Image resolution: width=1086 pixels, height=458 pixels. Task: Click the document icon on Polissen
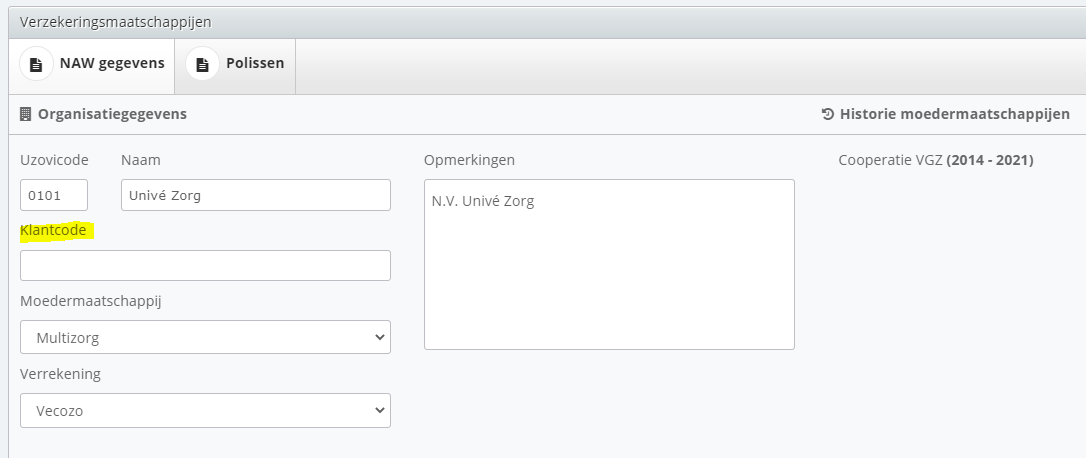(202, 65)
